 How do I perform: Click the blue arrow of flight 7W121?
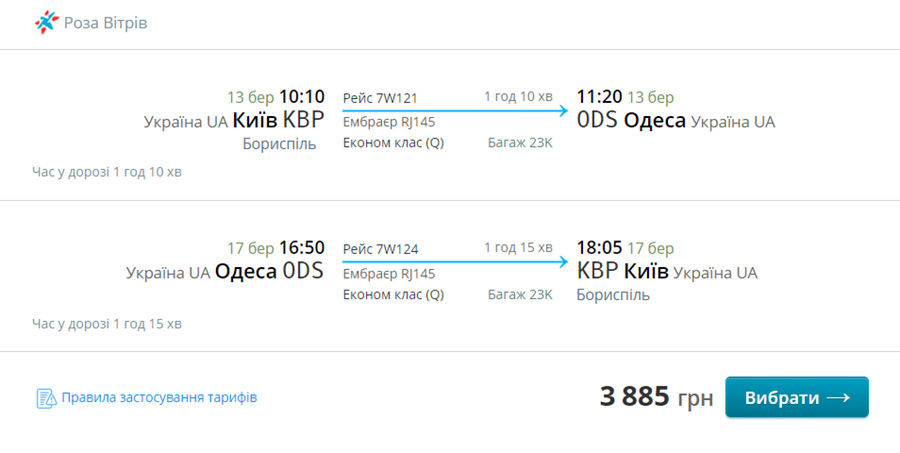tap(455, 110)
